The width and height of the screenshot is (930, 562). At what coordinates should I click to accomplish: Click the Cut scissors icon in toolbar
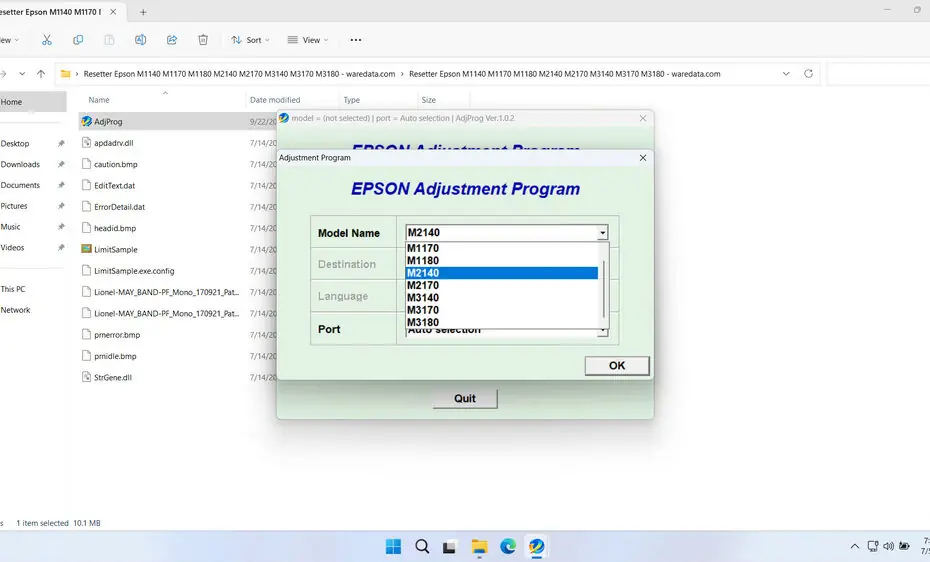click(x=47, y=40)
